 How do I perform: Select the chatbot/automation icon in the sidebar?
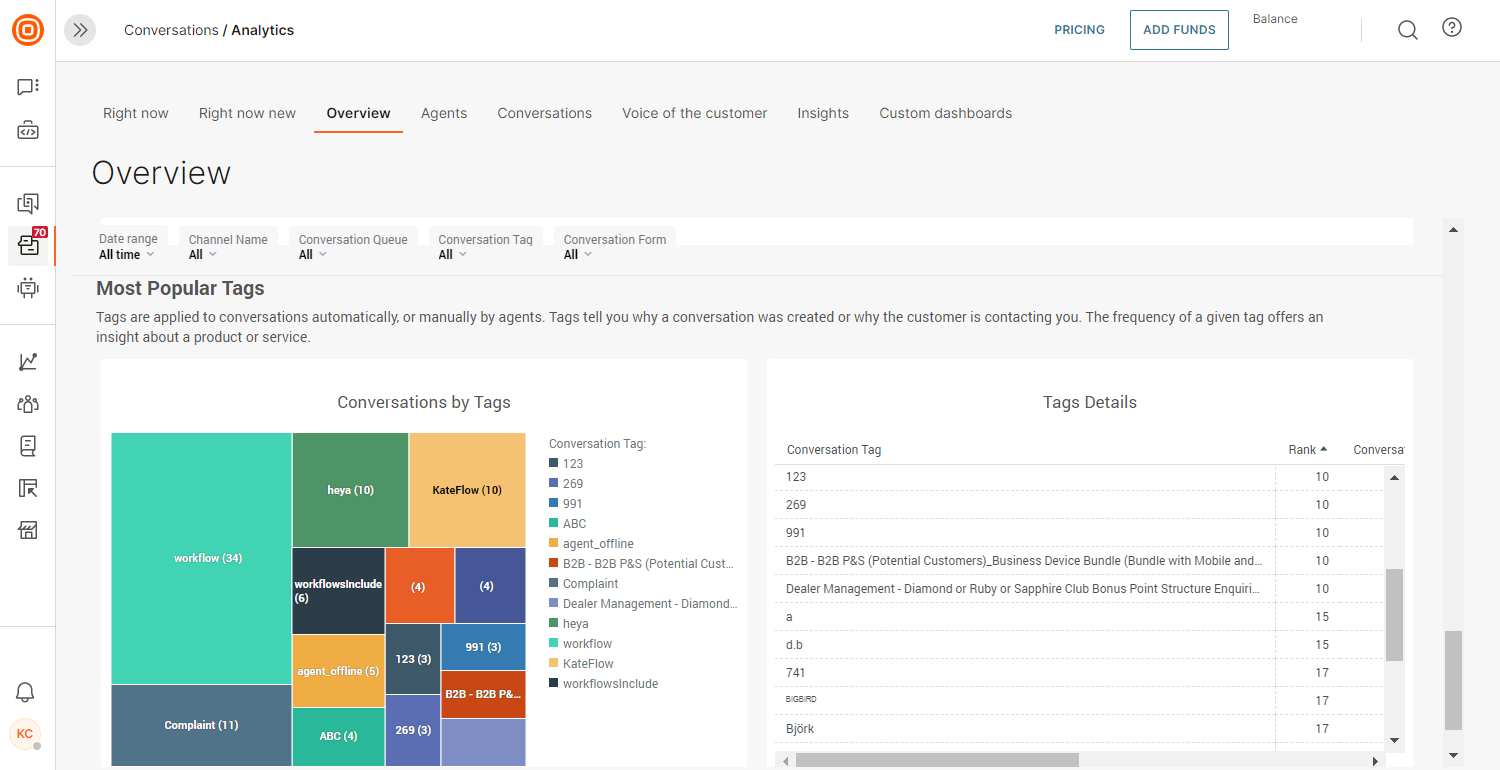tap(27, 288)
